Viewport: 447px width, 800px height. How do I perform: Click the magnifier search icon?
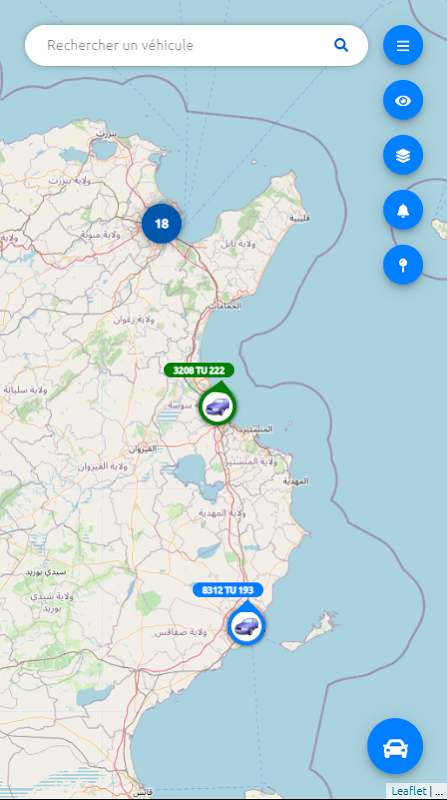pyautogui.click(x=341, y=45)
